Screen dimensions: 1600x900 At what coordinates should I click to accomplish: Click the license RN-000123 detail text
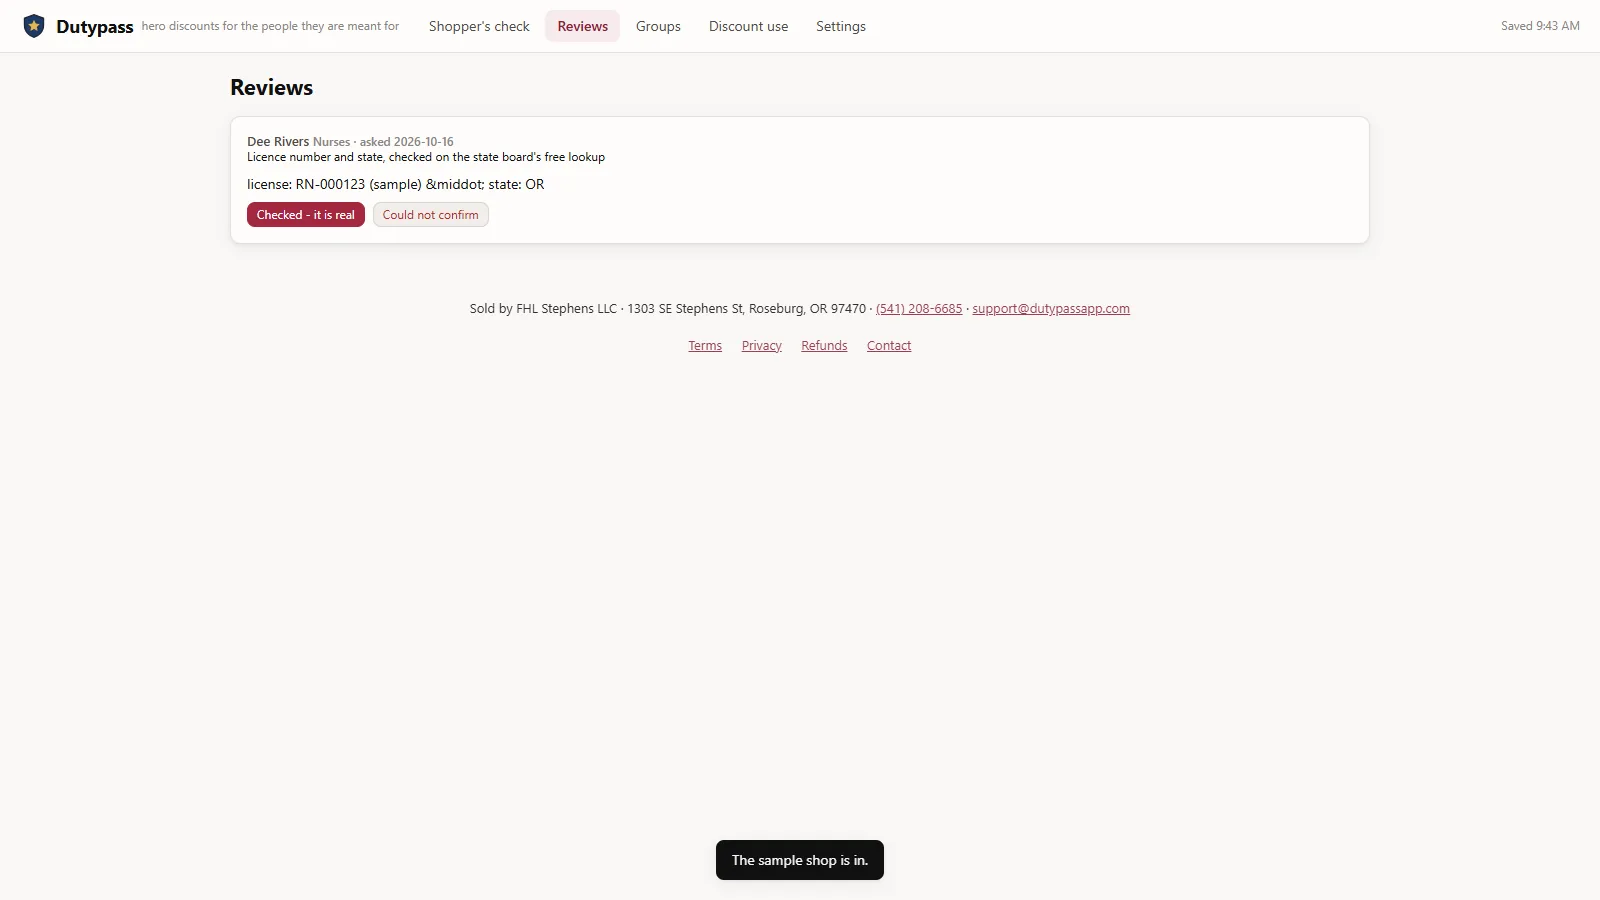(396, 185)
